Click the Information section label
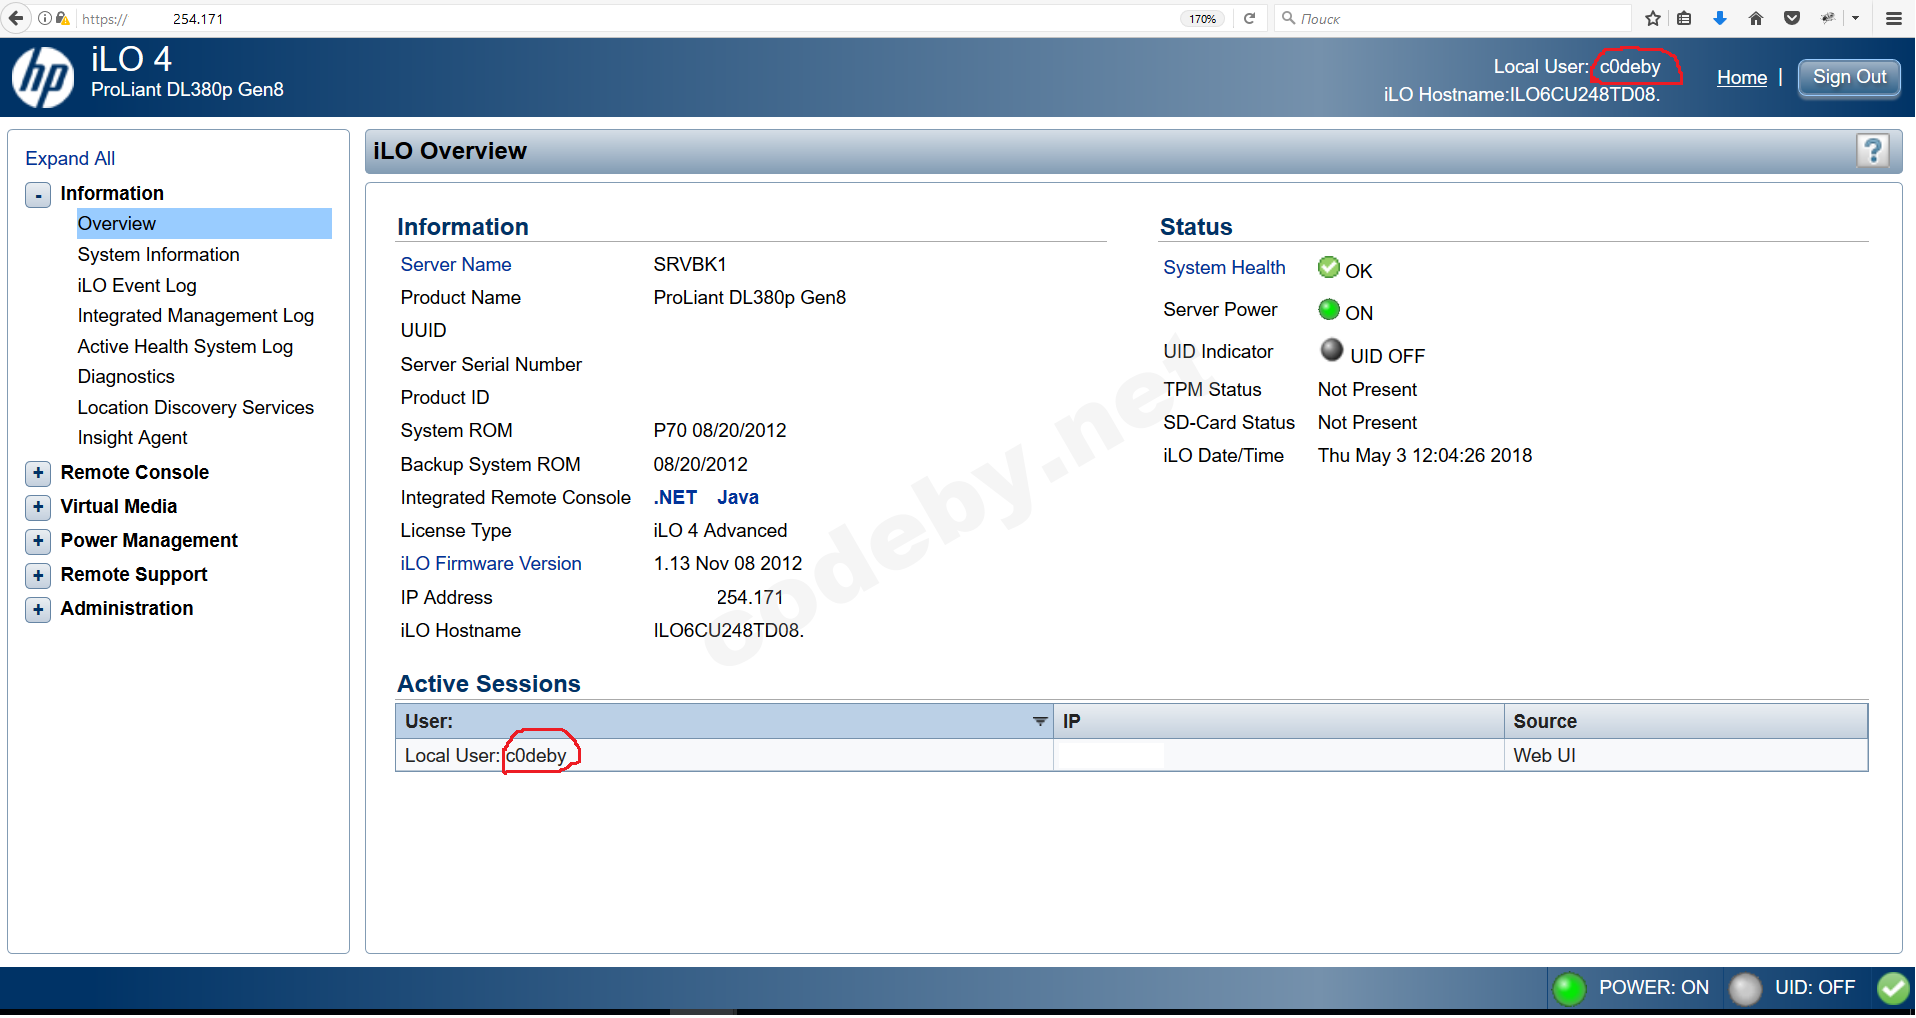Screen dimensions: 1916x1018 (112, 194)
